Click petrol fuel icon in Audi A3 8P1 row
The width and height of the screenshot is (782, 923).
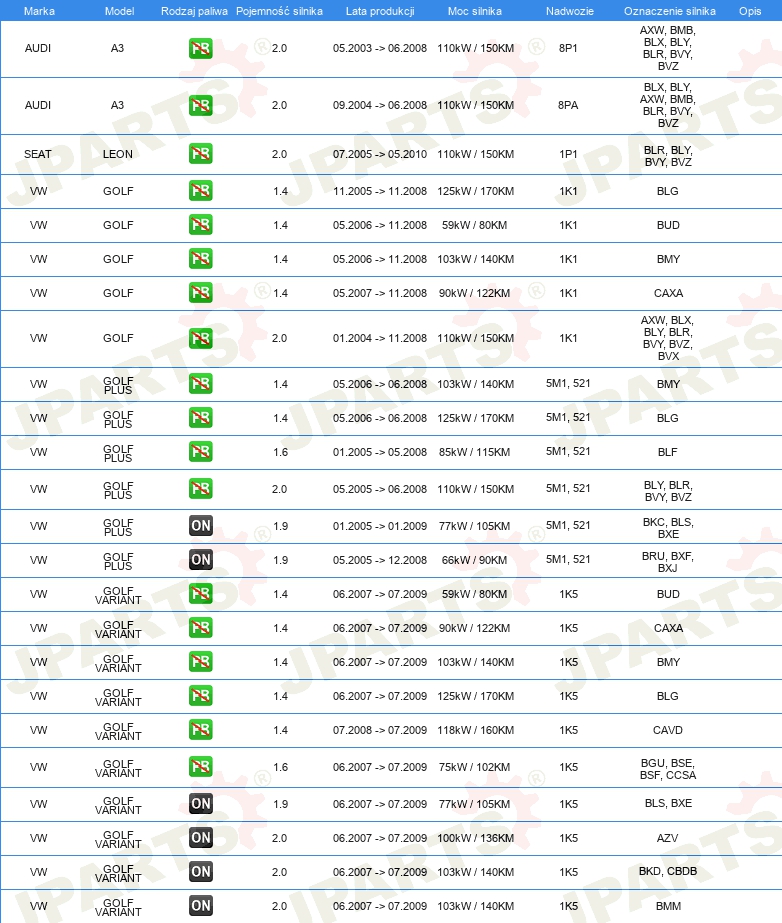point(201,48)
